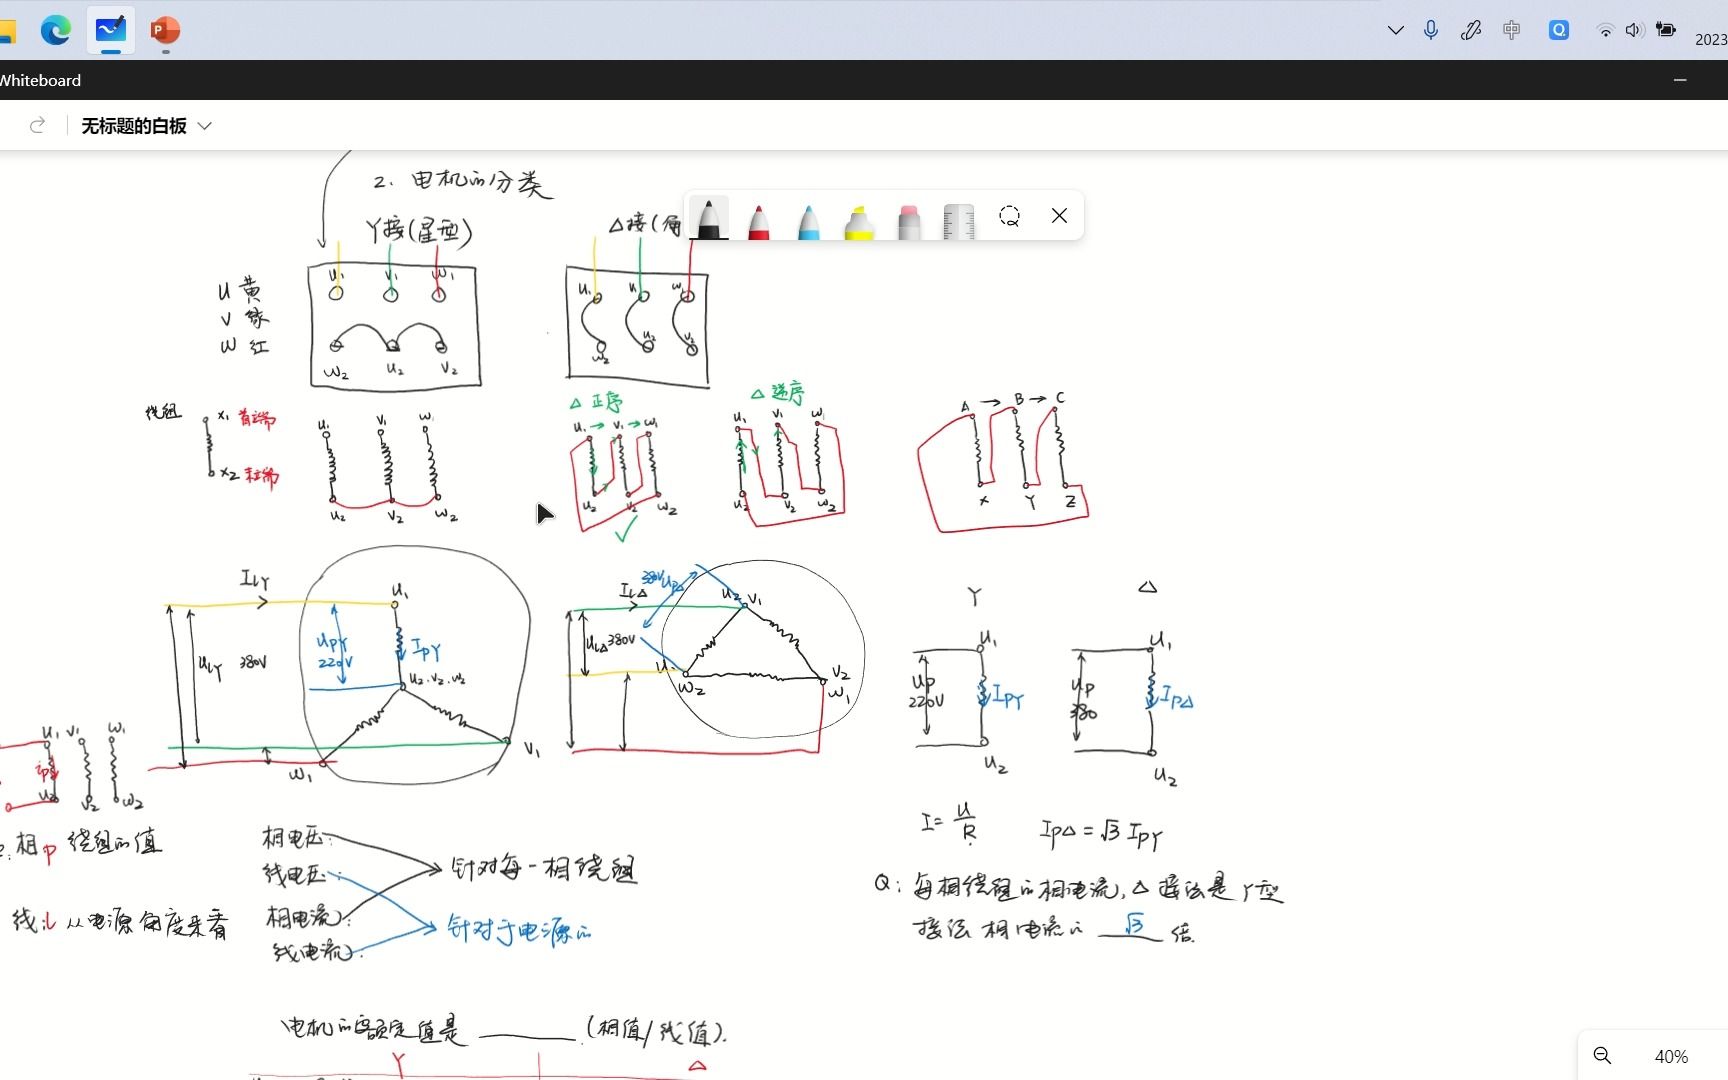Open PowerPoint from the taskbar
This screenshot has height=1080, width=1728.
tap(165, 30)
